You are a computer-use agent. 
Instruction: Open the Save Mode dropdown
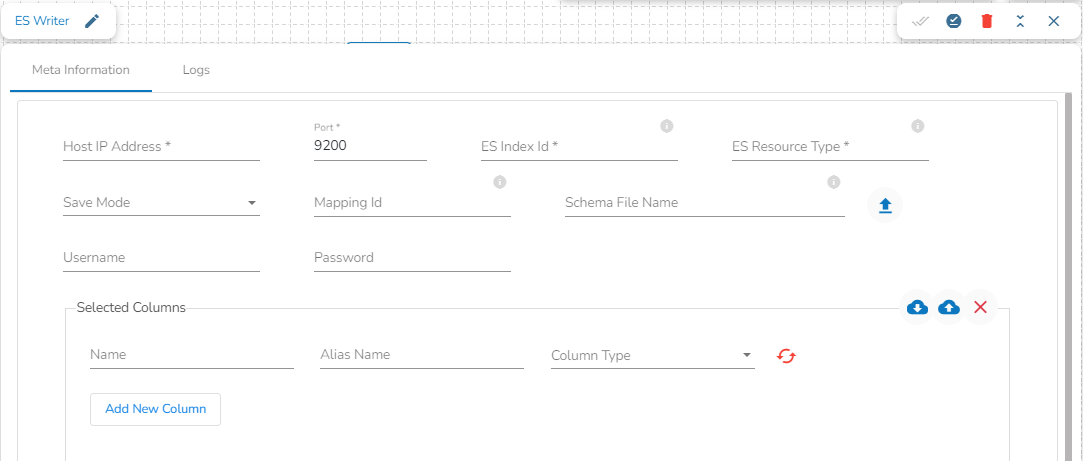coord(161,203)
